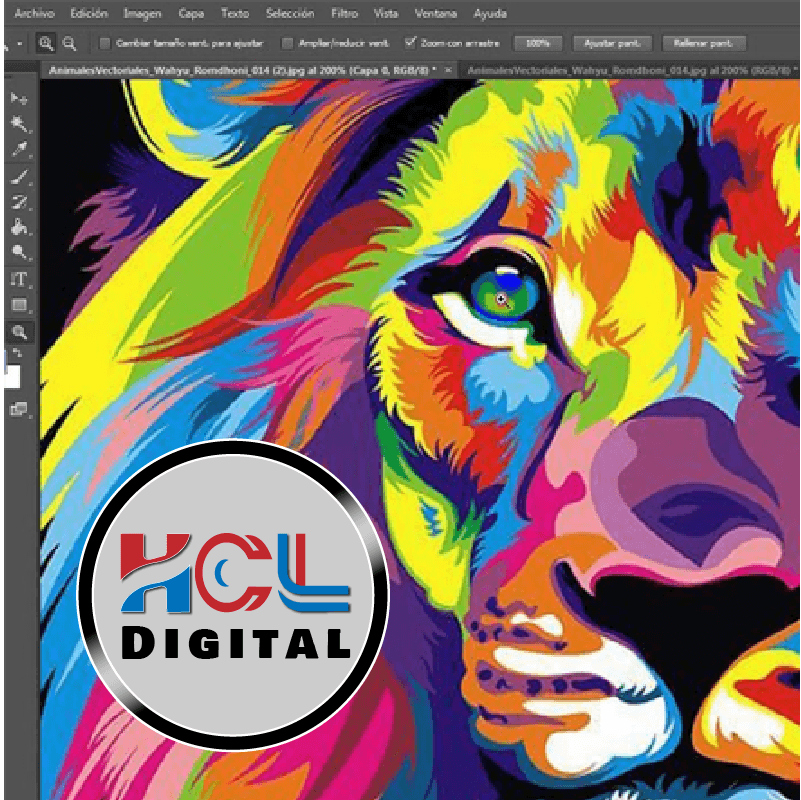Image resolution: width=801 pixels, height=800 pixels.
Task: Open the Texto menu
Action: click(234, 14)
